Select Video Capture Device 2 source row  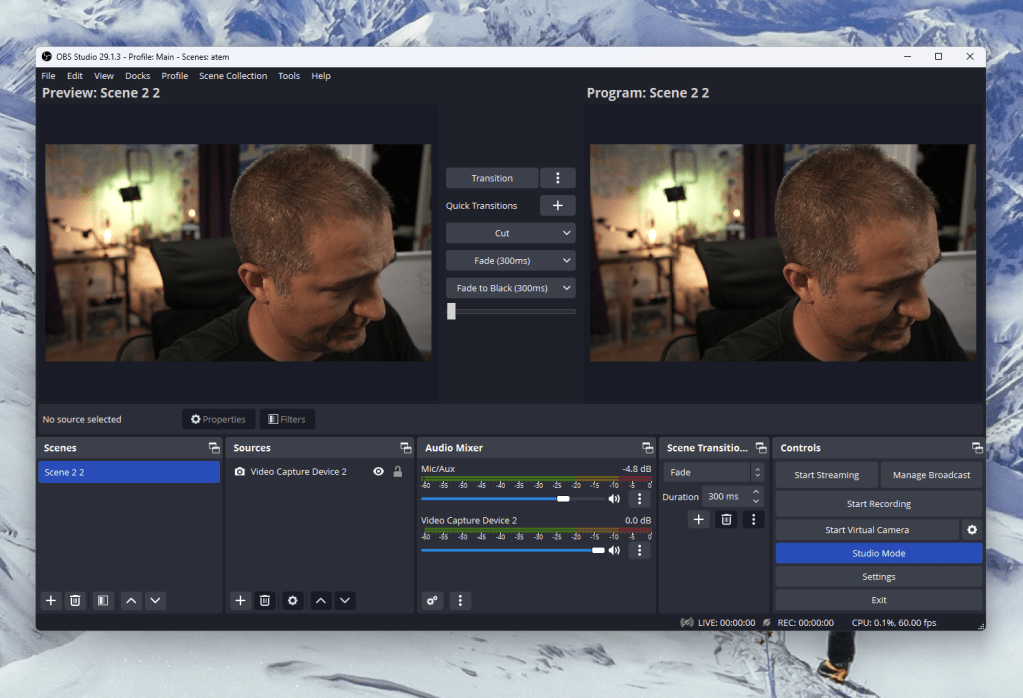click(x=319, y=472)
